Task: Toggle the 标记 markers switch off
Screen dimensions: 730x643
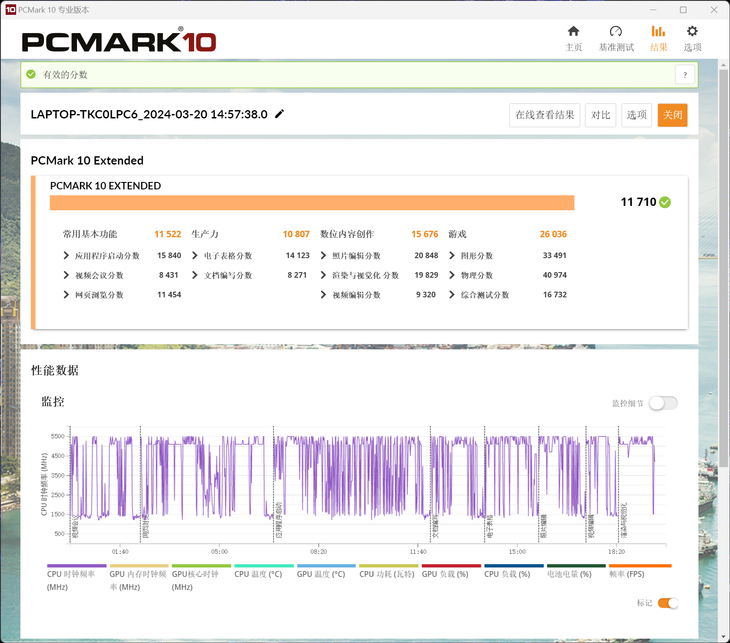Action: tap(668, 603)
